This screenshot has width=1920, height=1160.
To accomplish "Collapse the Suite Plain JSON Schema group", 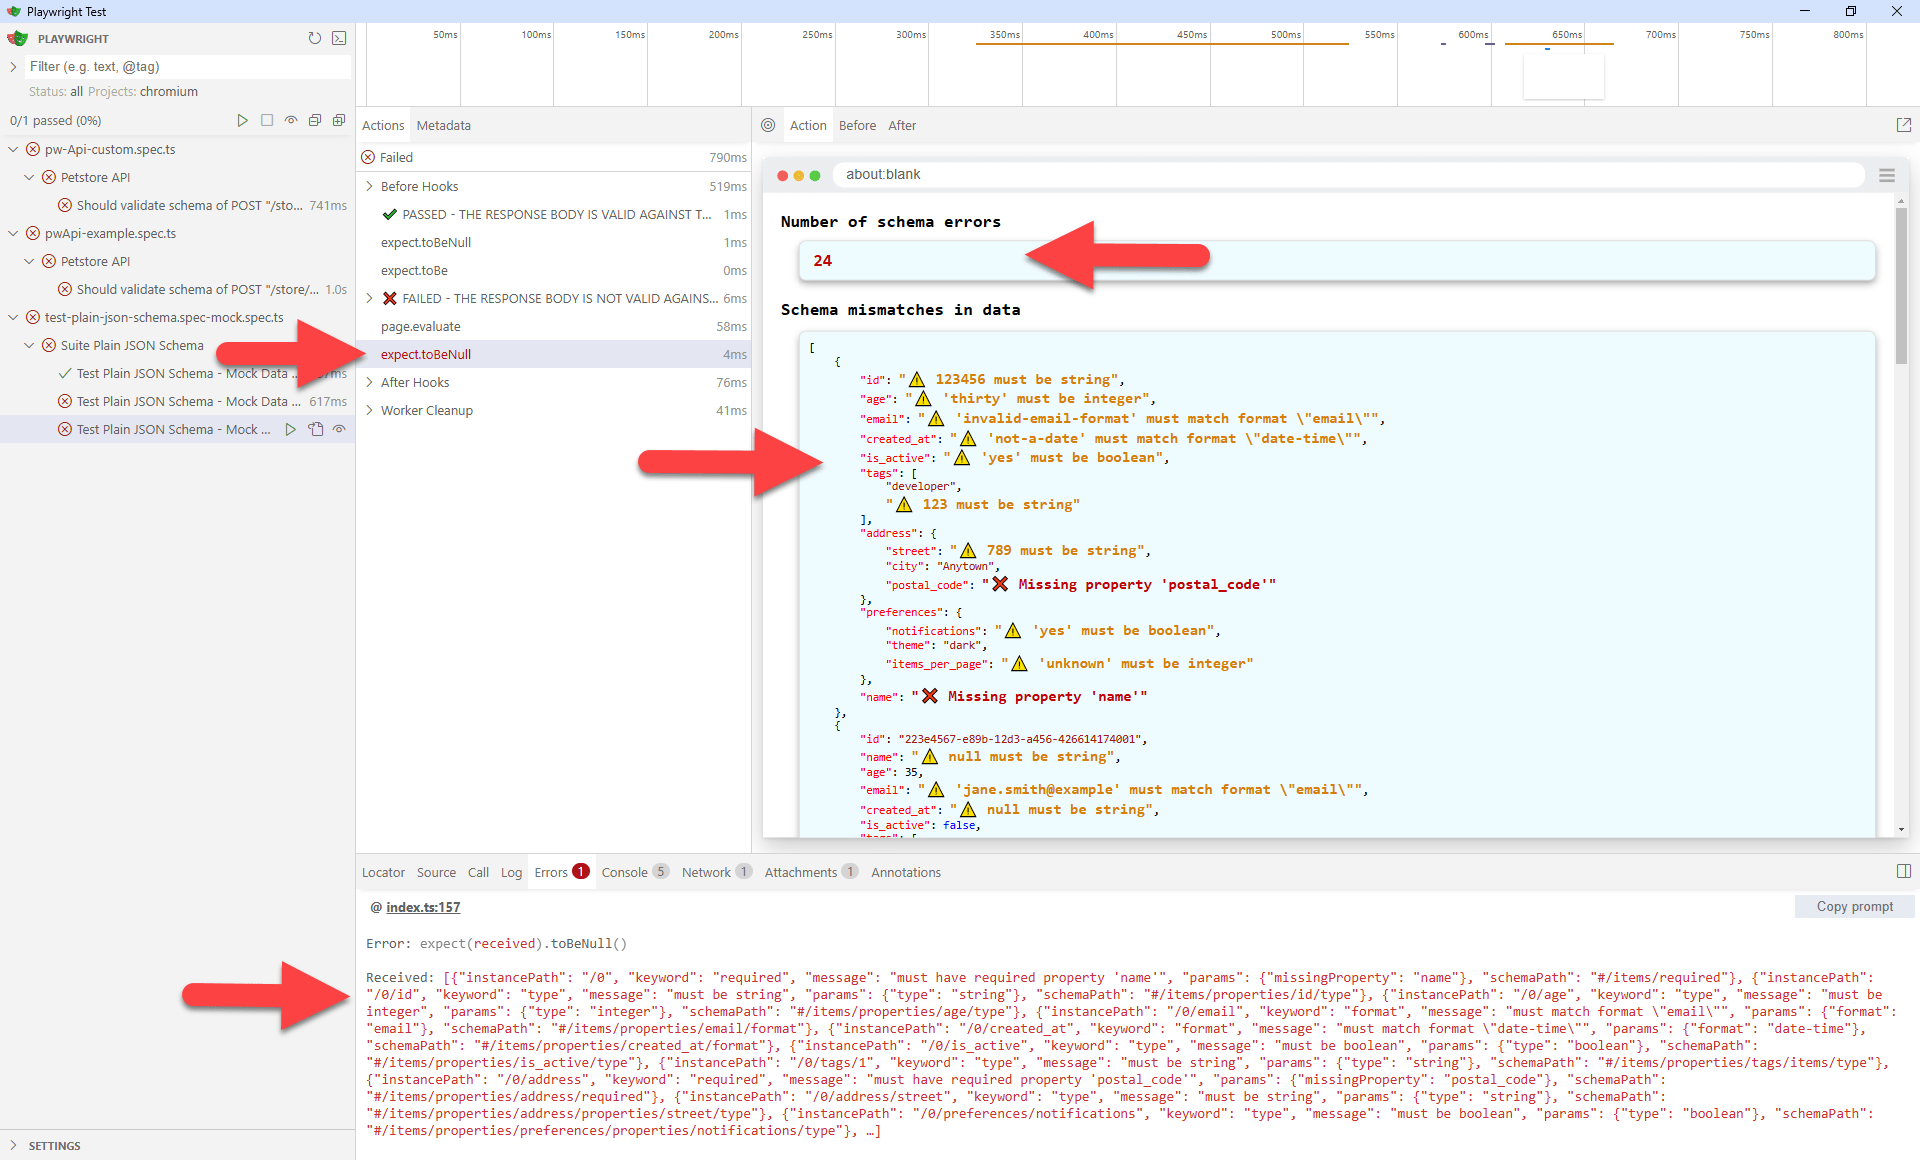I will click(28, 345).
